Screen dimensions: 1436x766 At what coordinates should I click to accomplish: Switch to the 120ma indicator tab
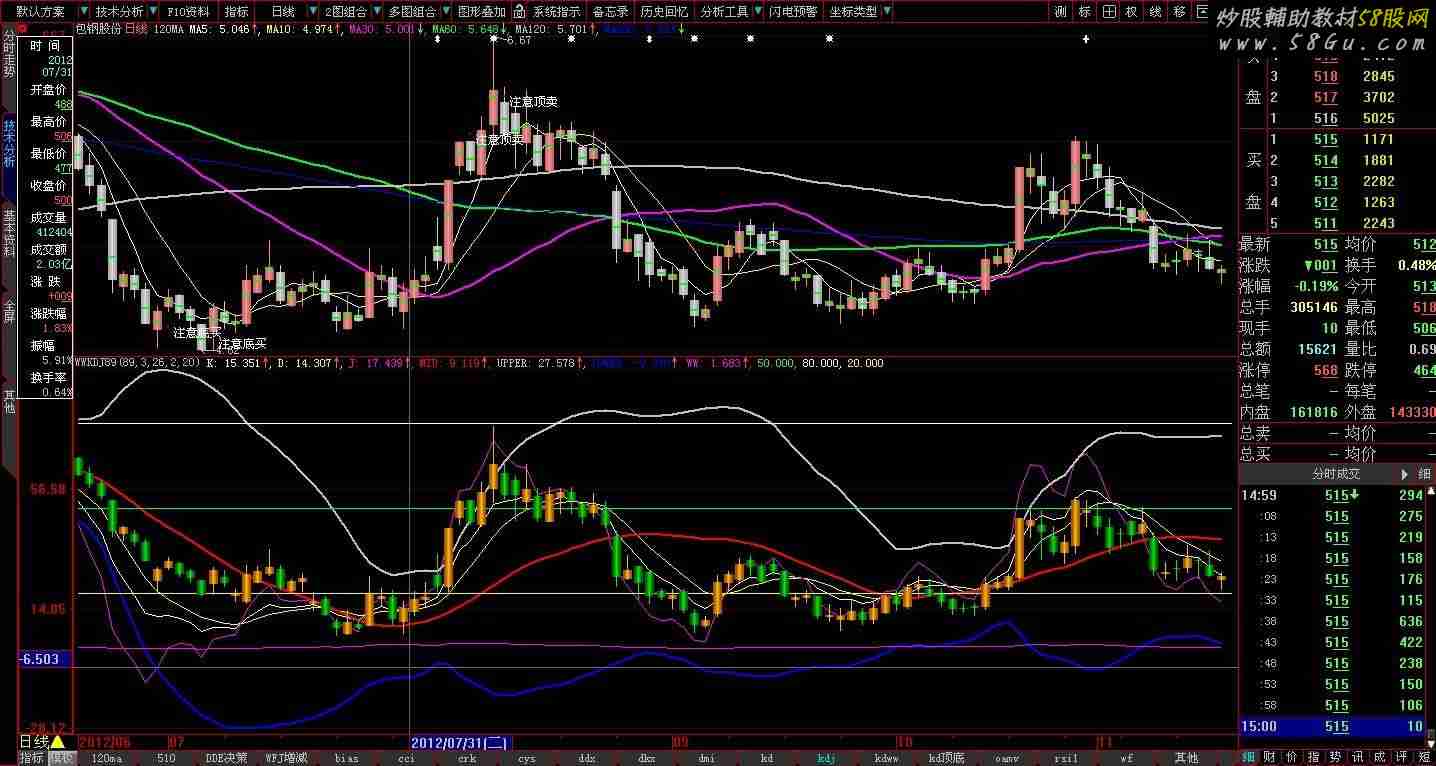(106, 758)
